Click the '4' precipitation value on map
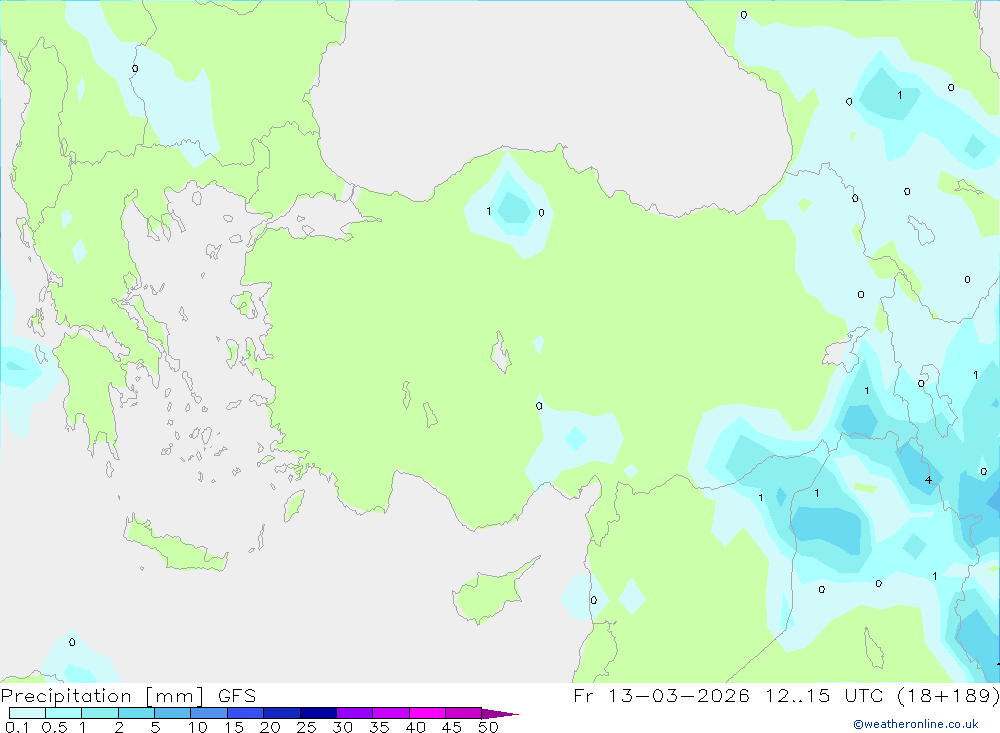Viewport: 1000px width, 733px height. coord(928,480)
